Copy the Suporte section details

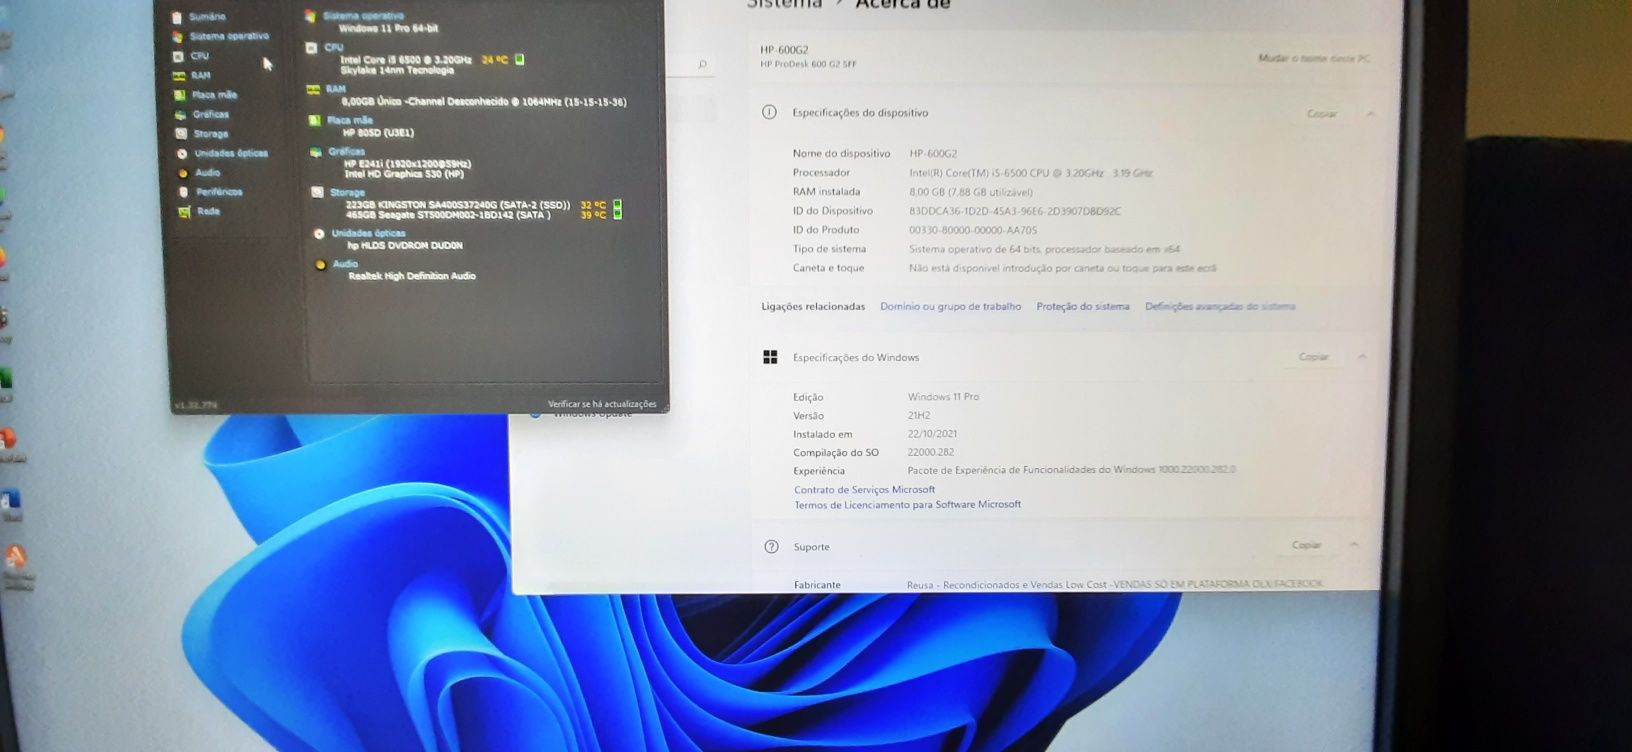[1306, 545]
